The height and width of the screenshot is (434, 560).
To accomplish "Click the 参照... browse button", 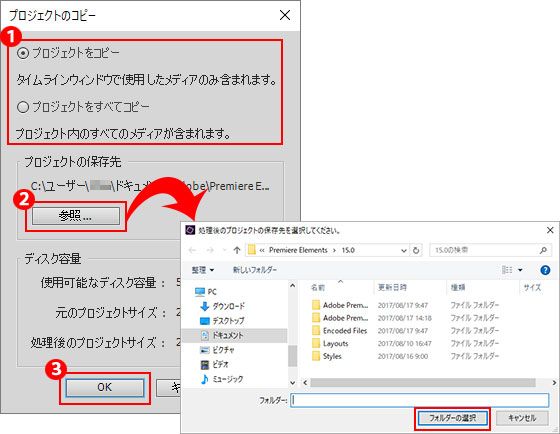I will [76, 216].
